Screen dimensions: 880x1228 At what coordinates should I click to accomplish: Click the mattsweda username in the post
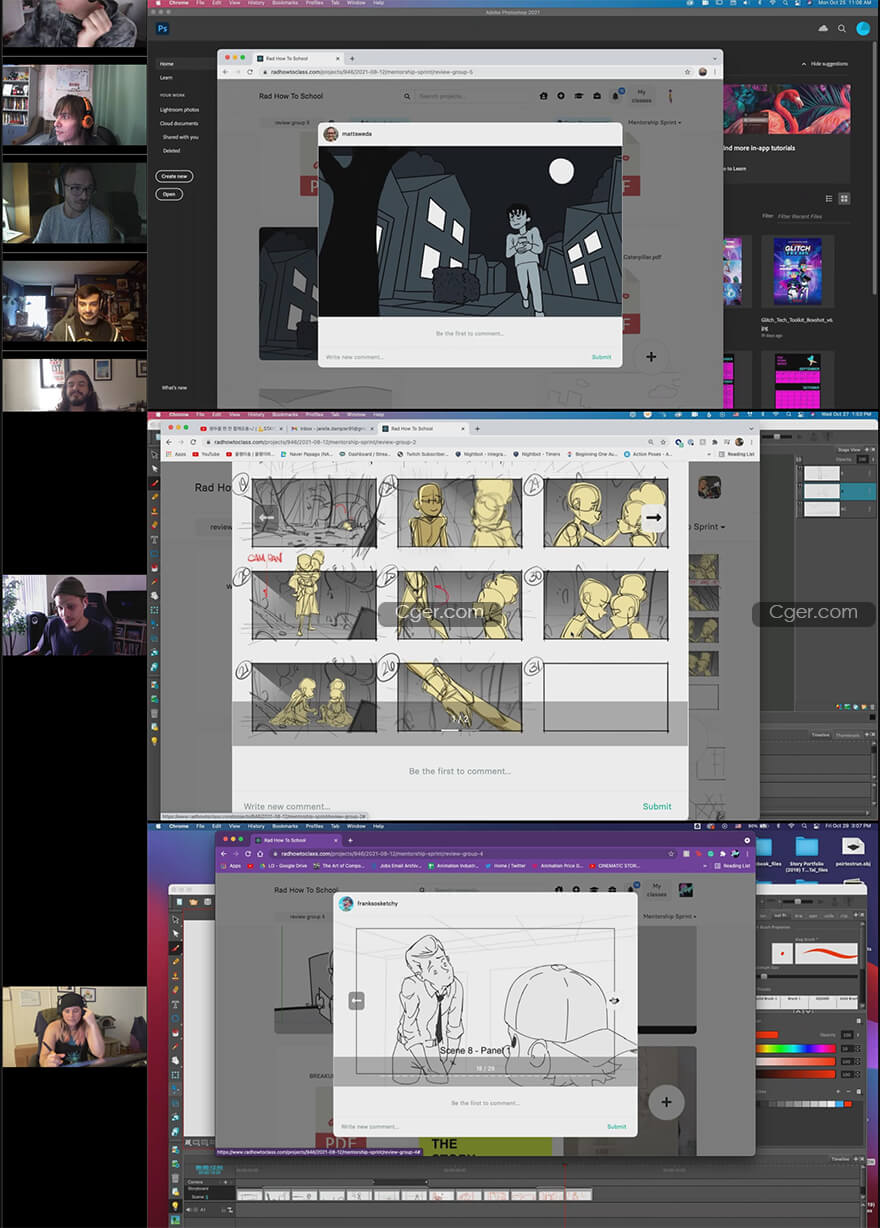[x=356, y=133]
